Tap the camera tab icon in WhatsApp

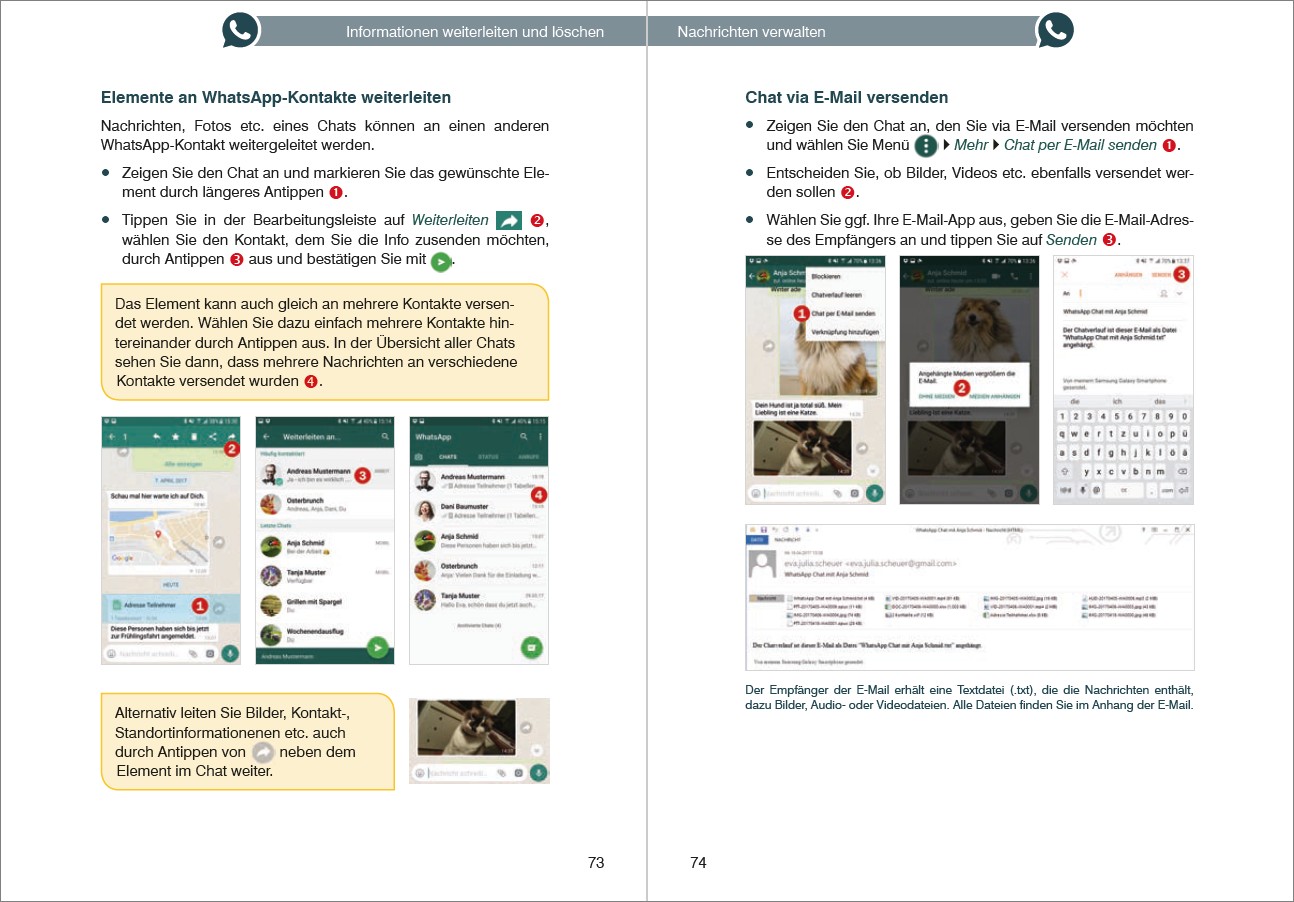click(x=419, y=456)
